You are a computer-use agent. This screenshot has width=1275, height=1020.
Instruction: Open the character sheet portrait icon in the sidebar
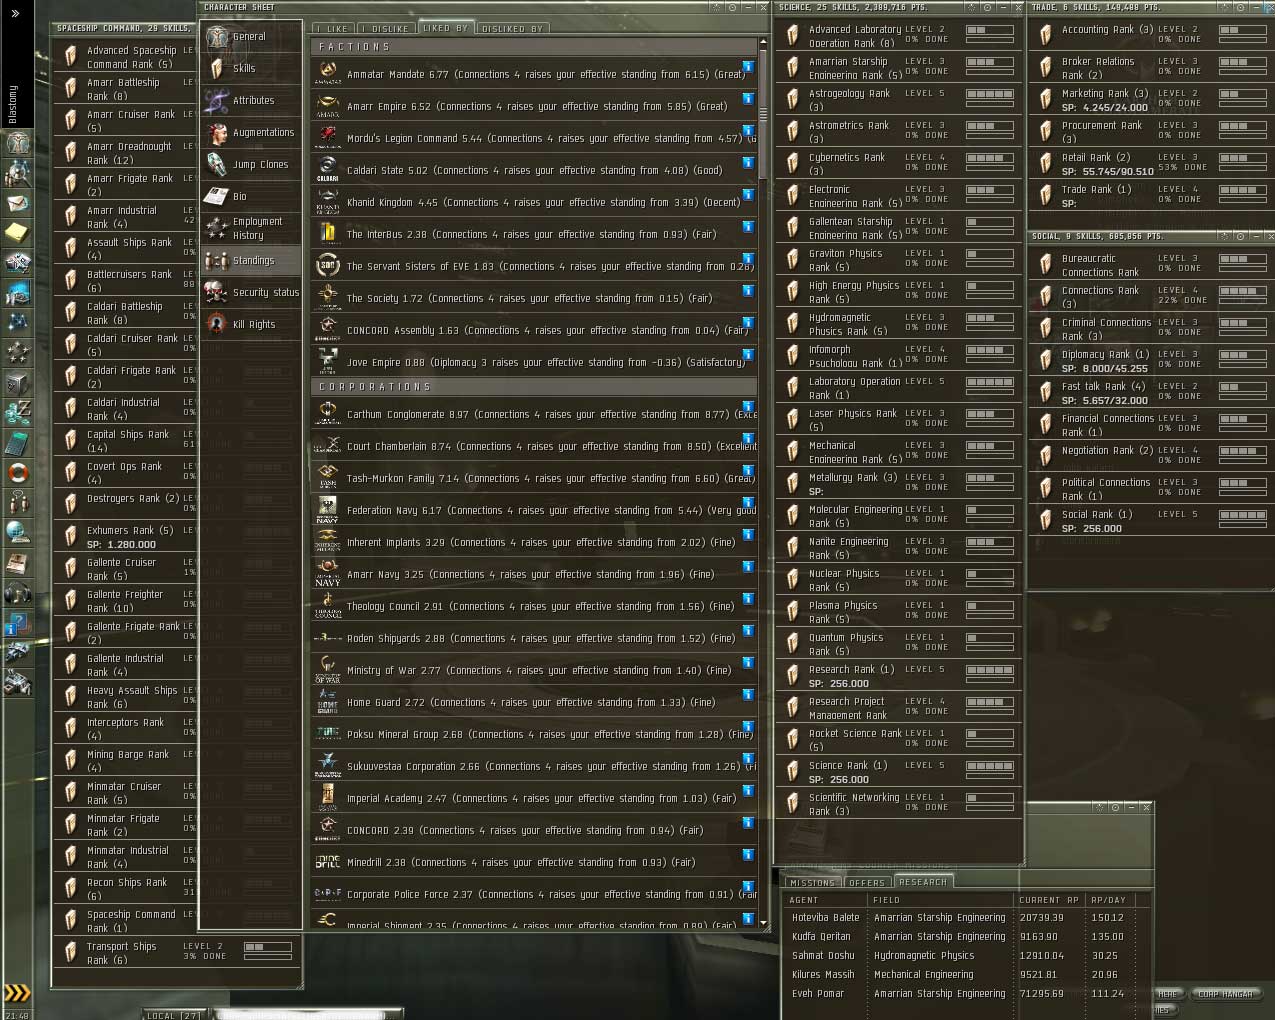click(x=17, y=143)
